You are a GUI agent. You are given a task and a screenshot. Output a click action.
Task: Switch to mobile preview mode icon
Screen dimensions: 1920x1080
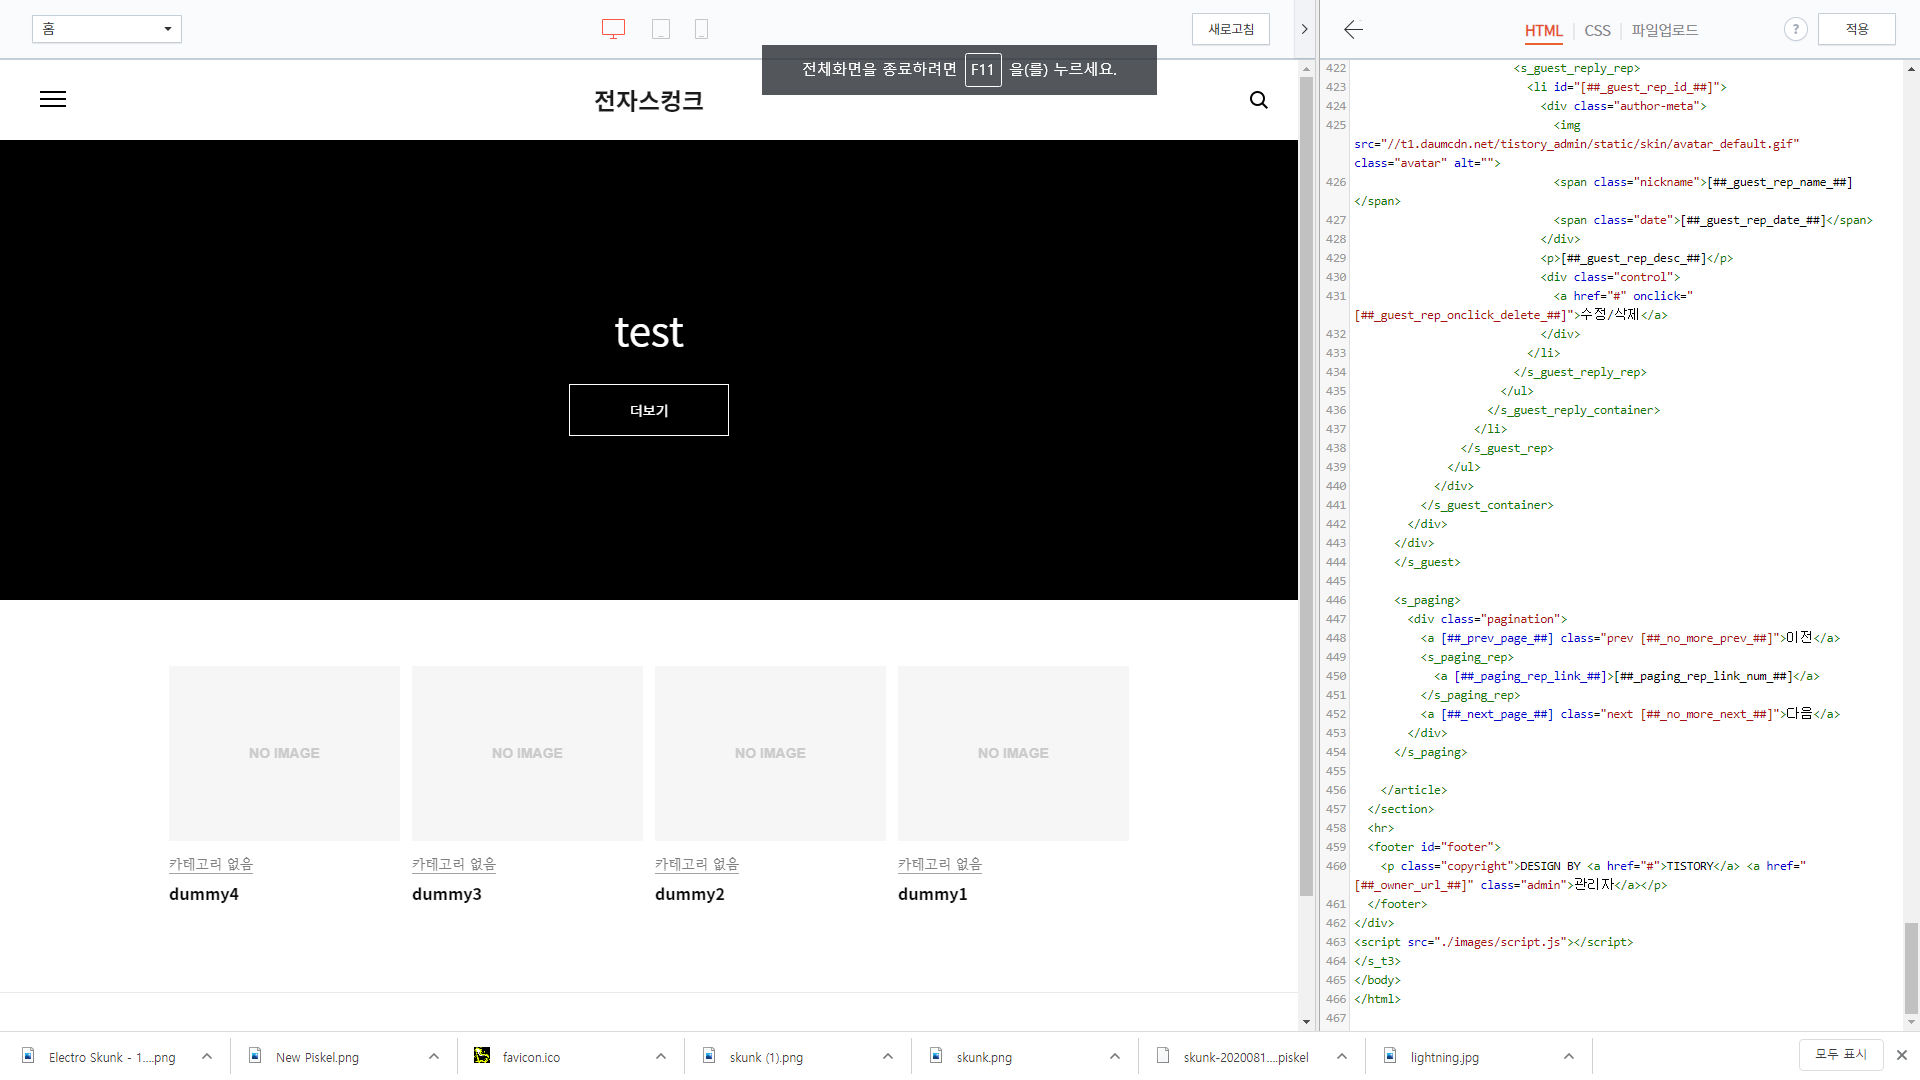coord(701,29)
